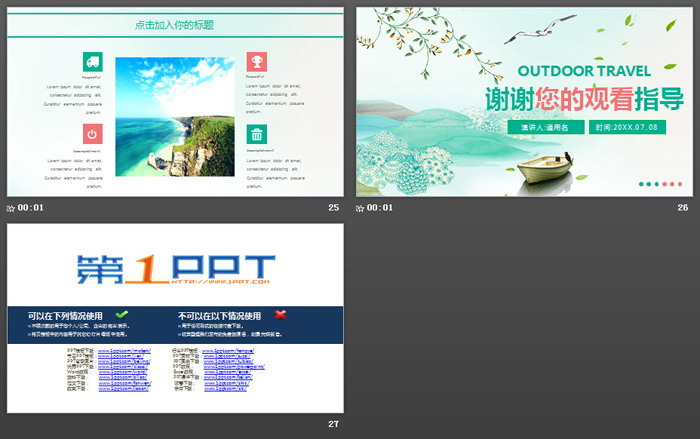Click the 00:01 timing under slide 26
This screenshot has width=700, height=439.
click(x=379, y=208)
